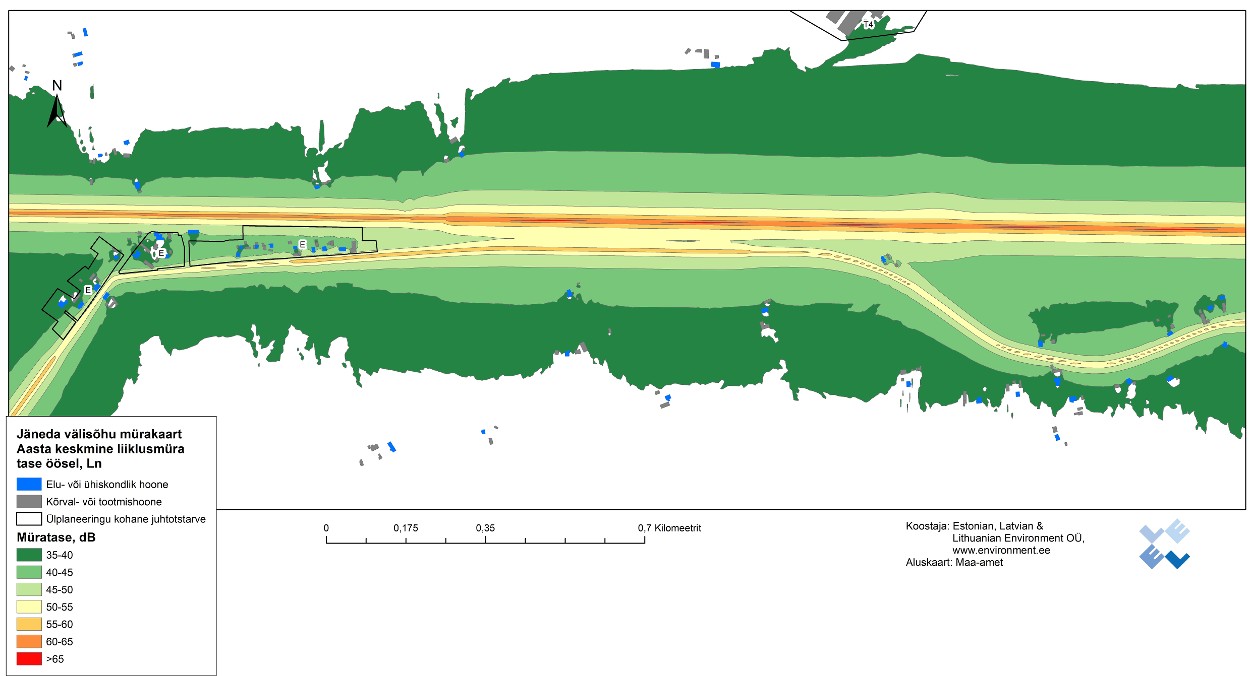Select the T4 zone label on the map

coord(868,23)
